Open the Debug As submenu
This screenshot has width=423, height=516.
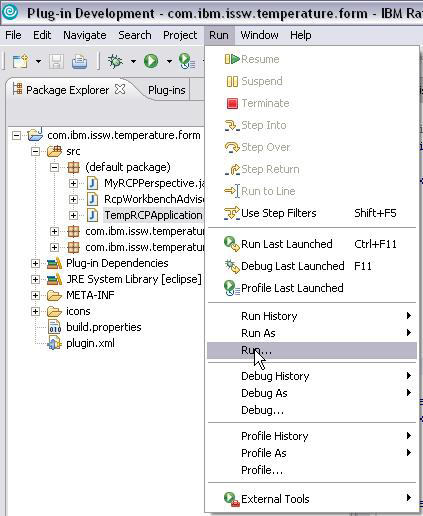pyautogui.click(x=312, y=393)
